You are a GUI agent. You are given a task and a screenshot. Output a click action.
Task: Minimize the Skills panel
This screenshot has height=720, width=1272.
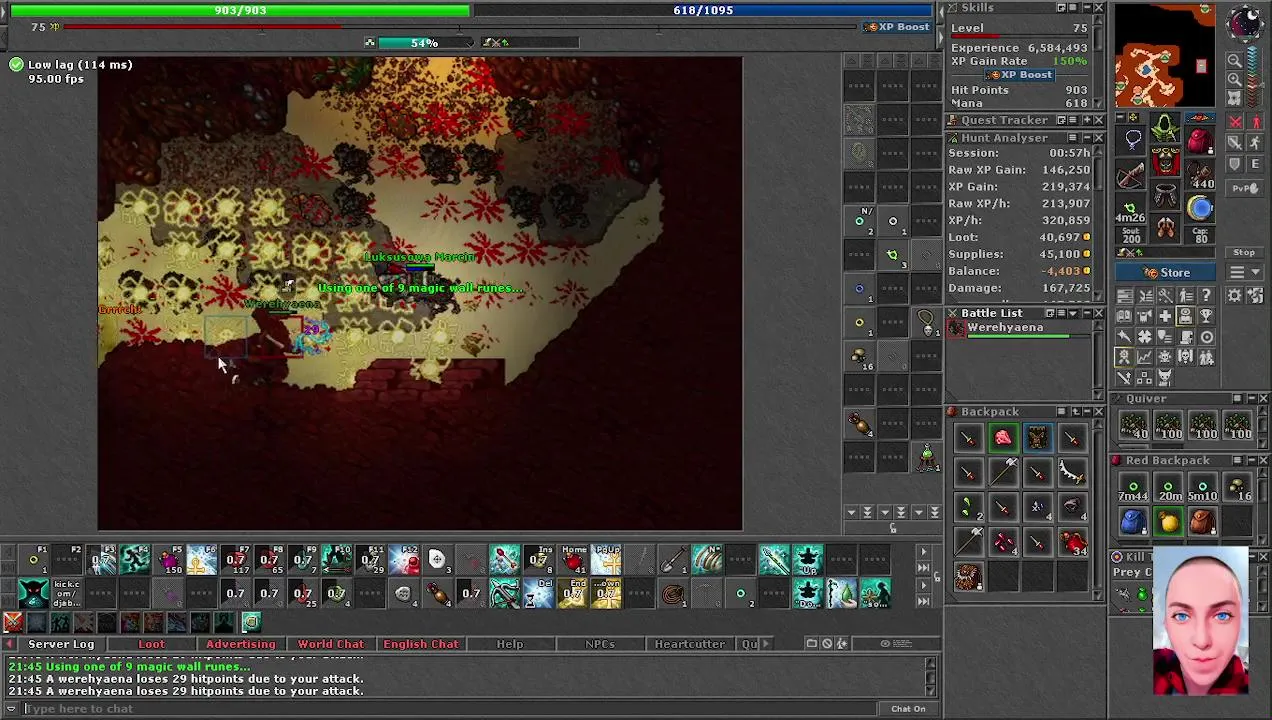[x=1086, y=8]
